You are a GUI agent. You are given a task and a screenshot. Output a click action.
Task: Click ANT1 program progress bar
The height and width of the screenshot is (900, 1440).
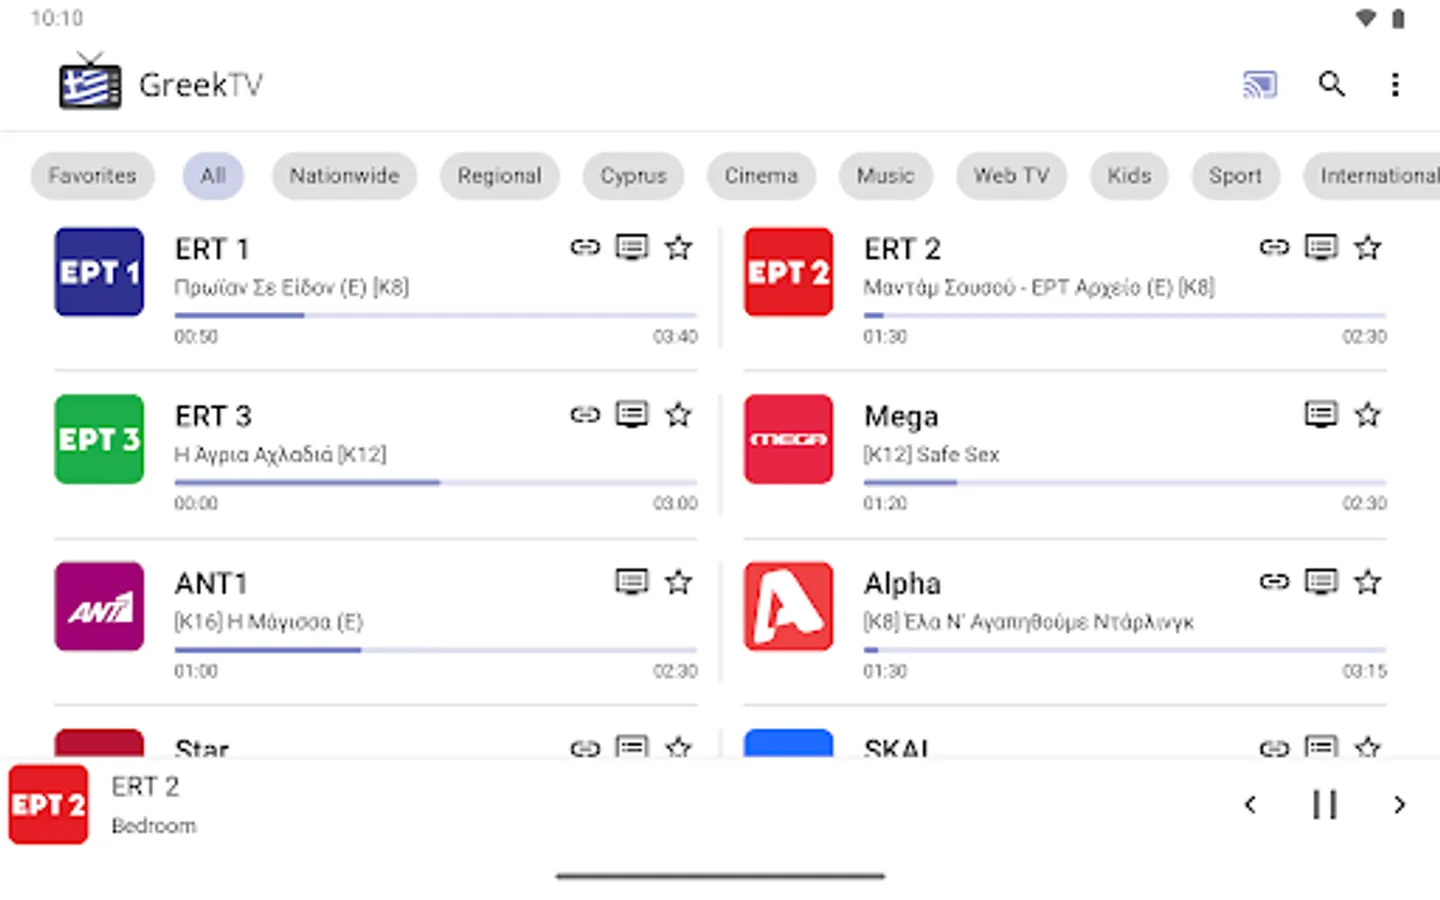[x=436, y=649]
